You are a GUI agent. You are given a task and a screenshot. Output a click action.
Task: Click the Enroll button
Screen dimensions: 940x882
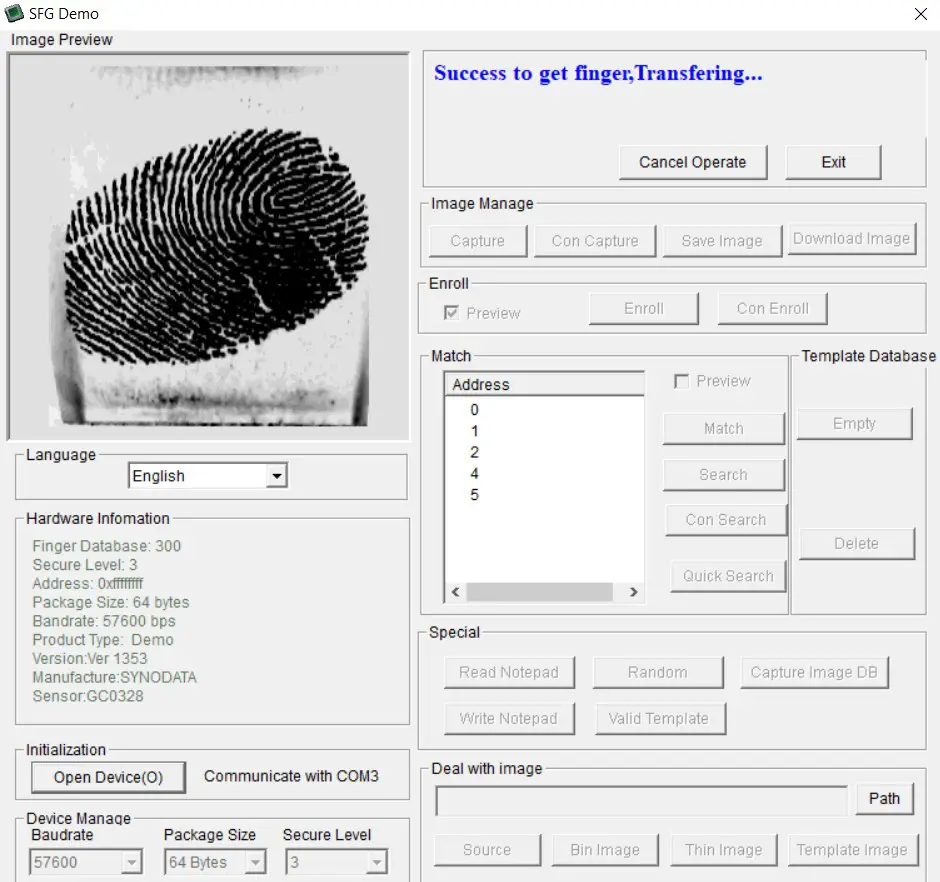pyautogui.click(x=644, y=308)
